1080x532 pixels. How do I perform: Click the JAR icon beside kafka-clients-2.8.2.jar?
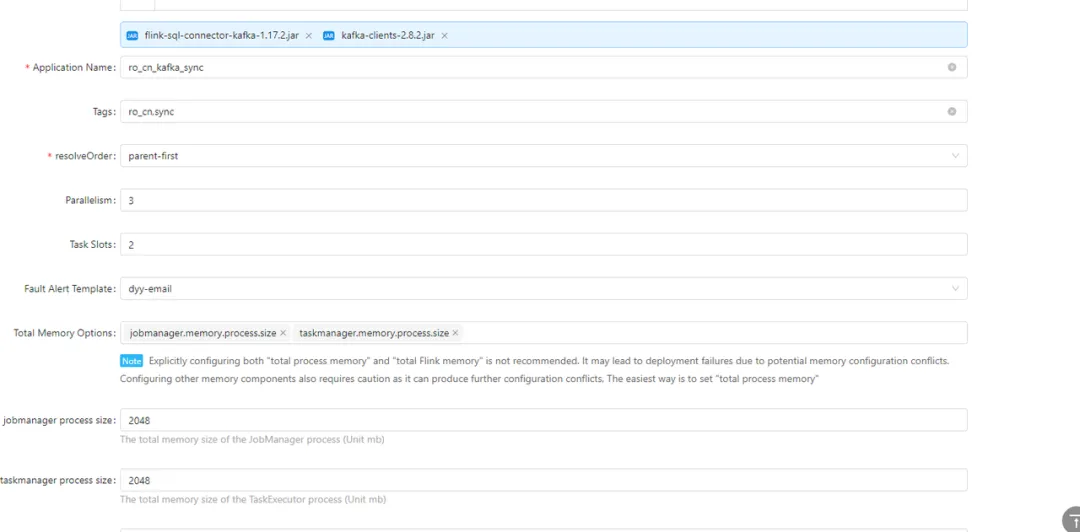(329, 35)
